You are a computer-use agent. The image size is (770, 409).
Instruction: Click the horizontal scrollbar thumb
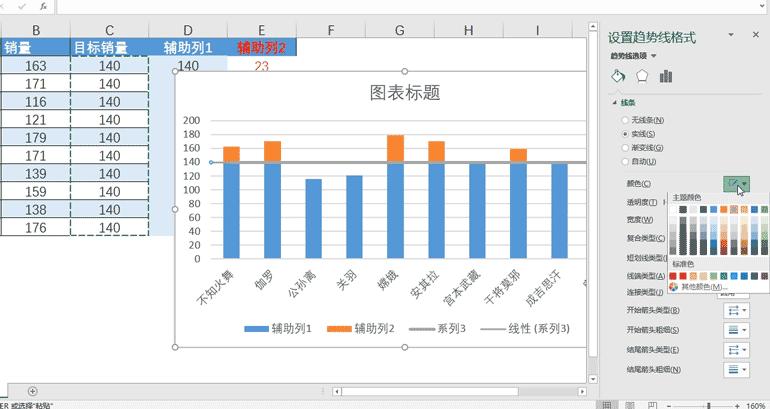pyautogui.click(x=430, y=391)
